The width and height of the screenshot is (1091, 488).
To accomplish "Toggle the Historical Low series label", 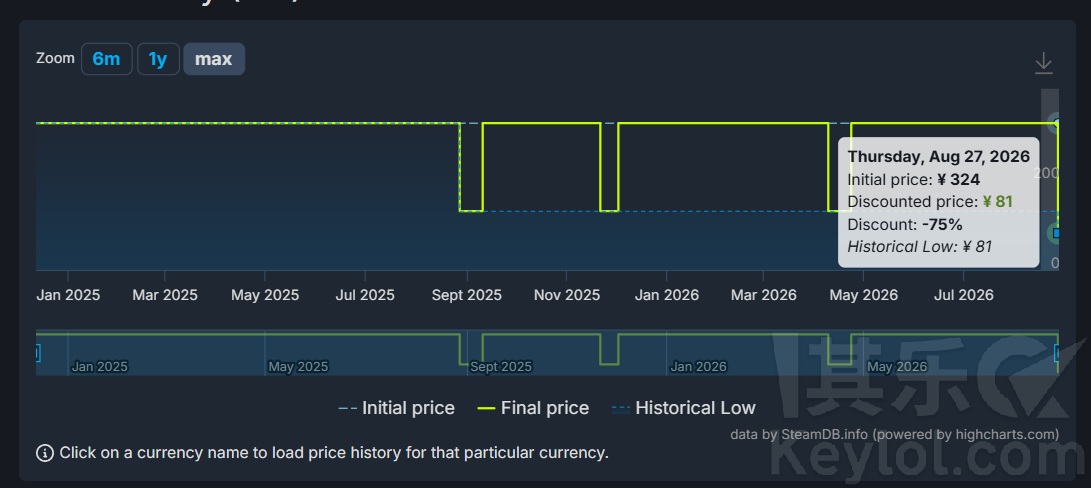I will (695, 408).
